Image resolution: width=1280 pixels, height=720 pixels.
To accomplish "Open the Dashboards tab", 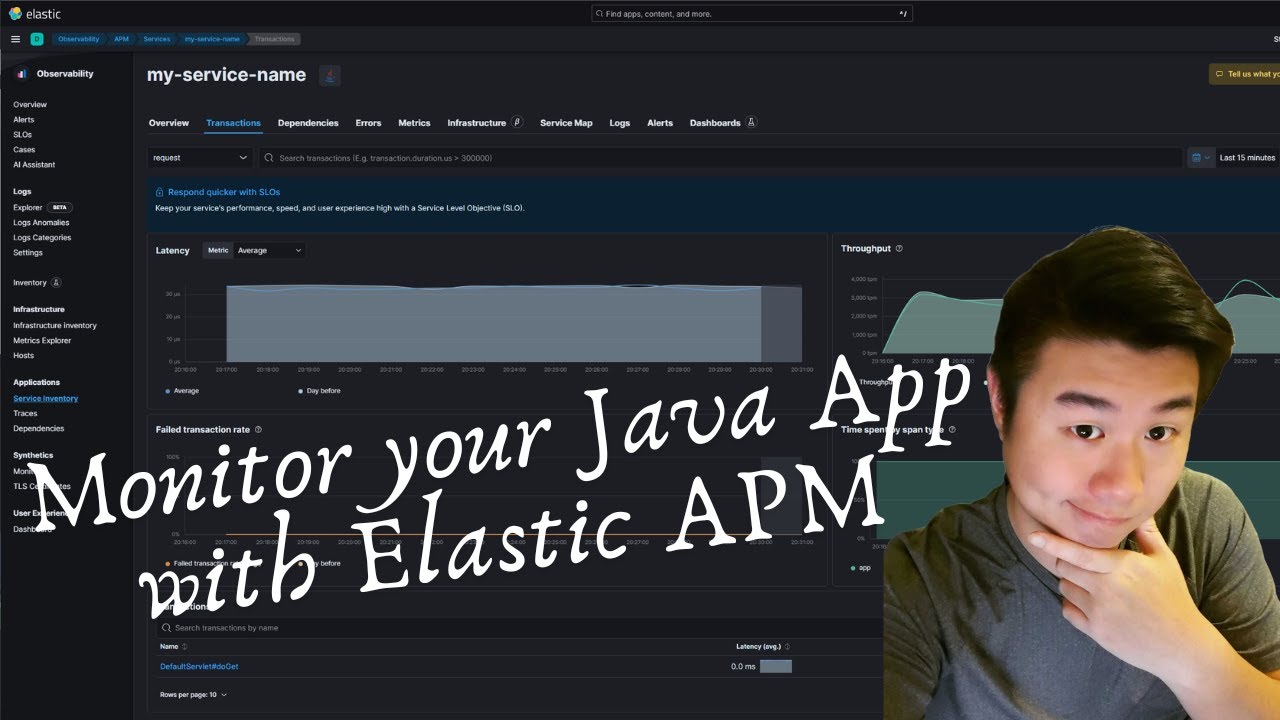I will (x=715, y=123).
